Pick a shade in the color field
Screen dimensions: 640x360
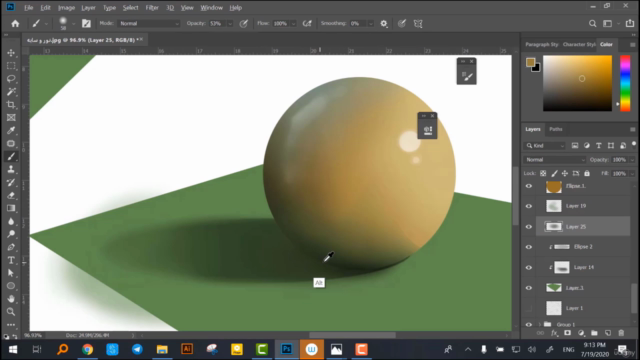click(x=577, y=83)
